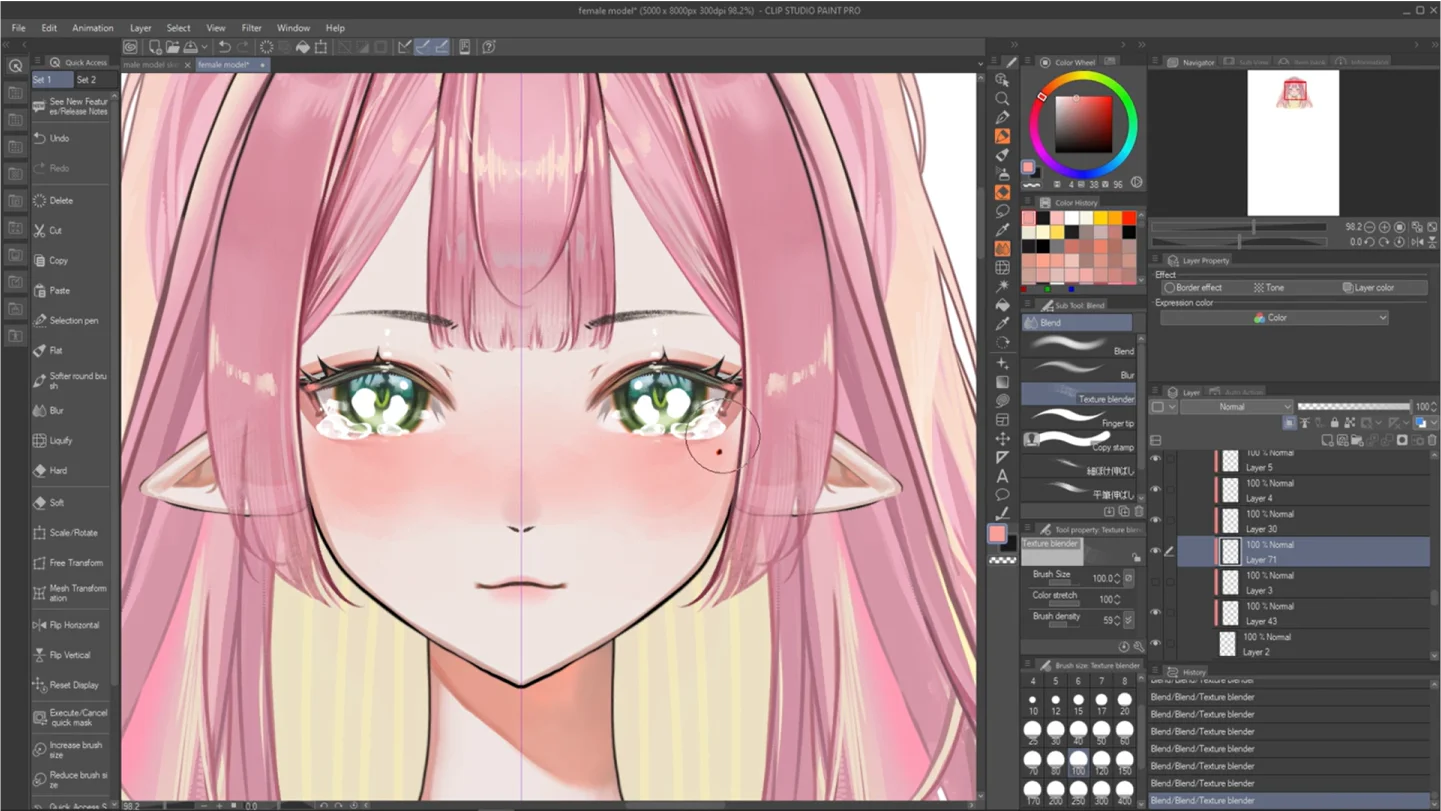Select Layer 43 in layer list
The image size is (1441, 811).
click(1305, 613)
